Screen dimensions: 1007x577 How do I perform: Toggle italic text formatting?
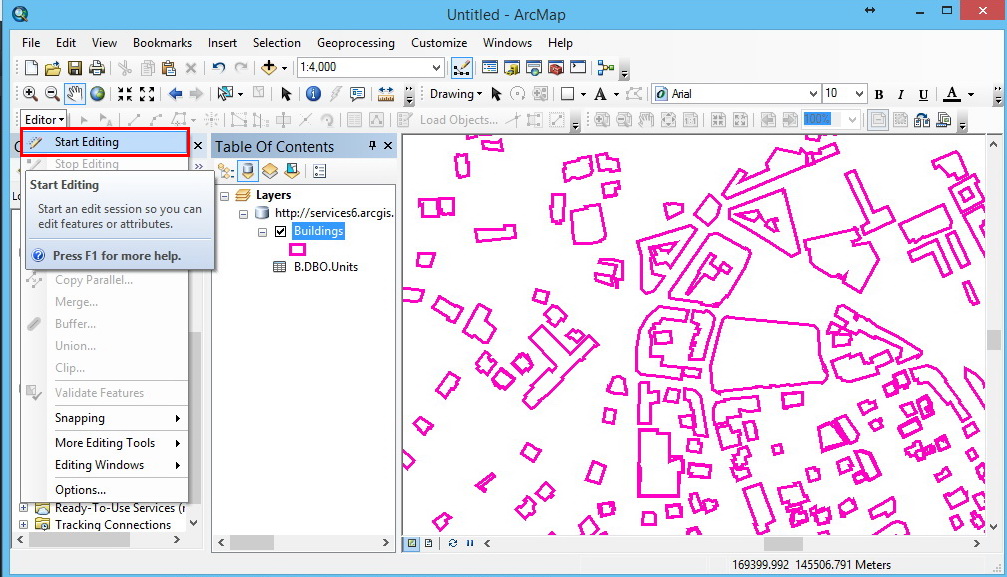[900, 94]
